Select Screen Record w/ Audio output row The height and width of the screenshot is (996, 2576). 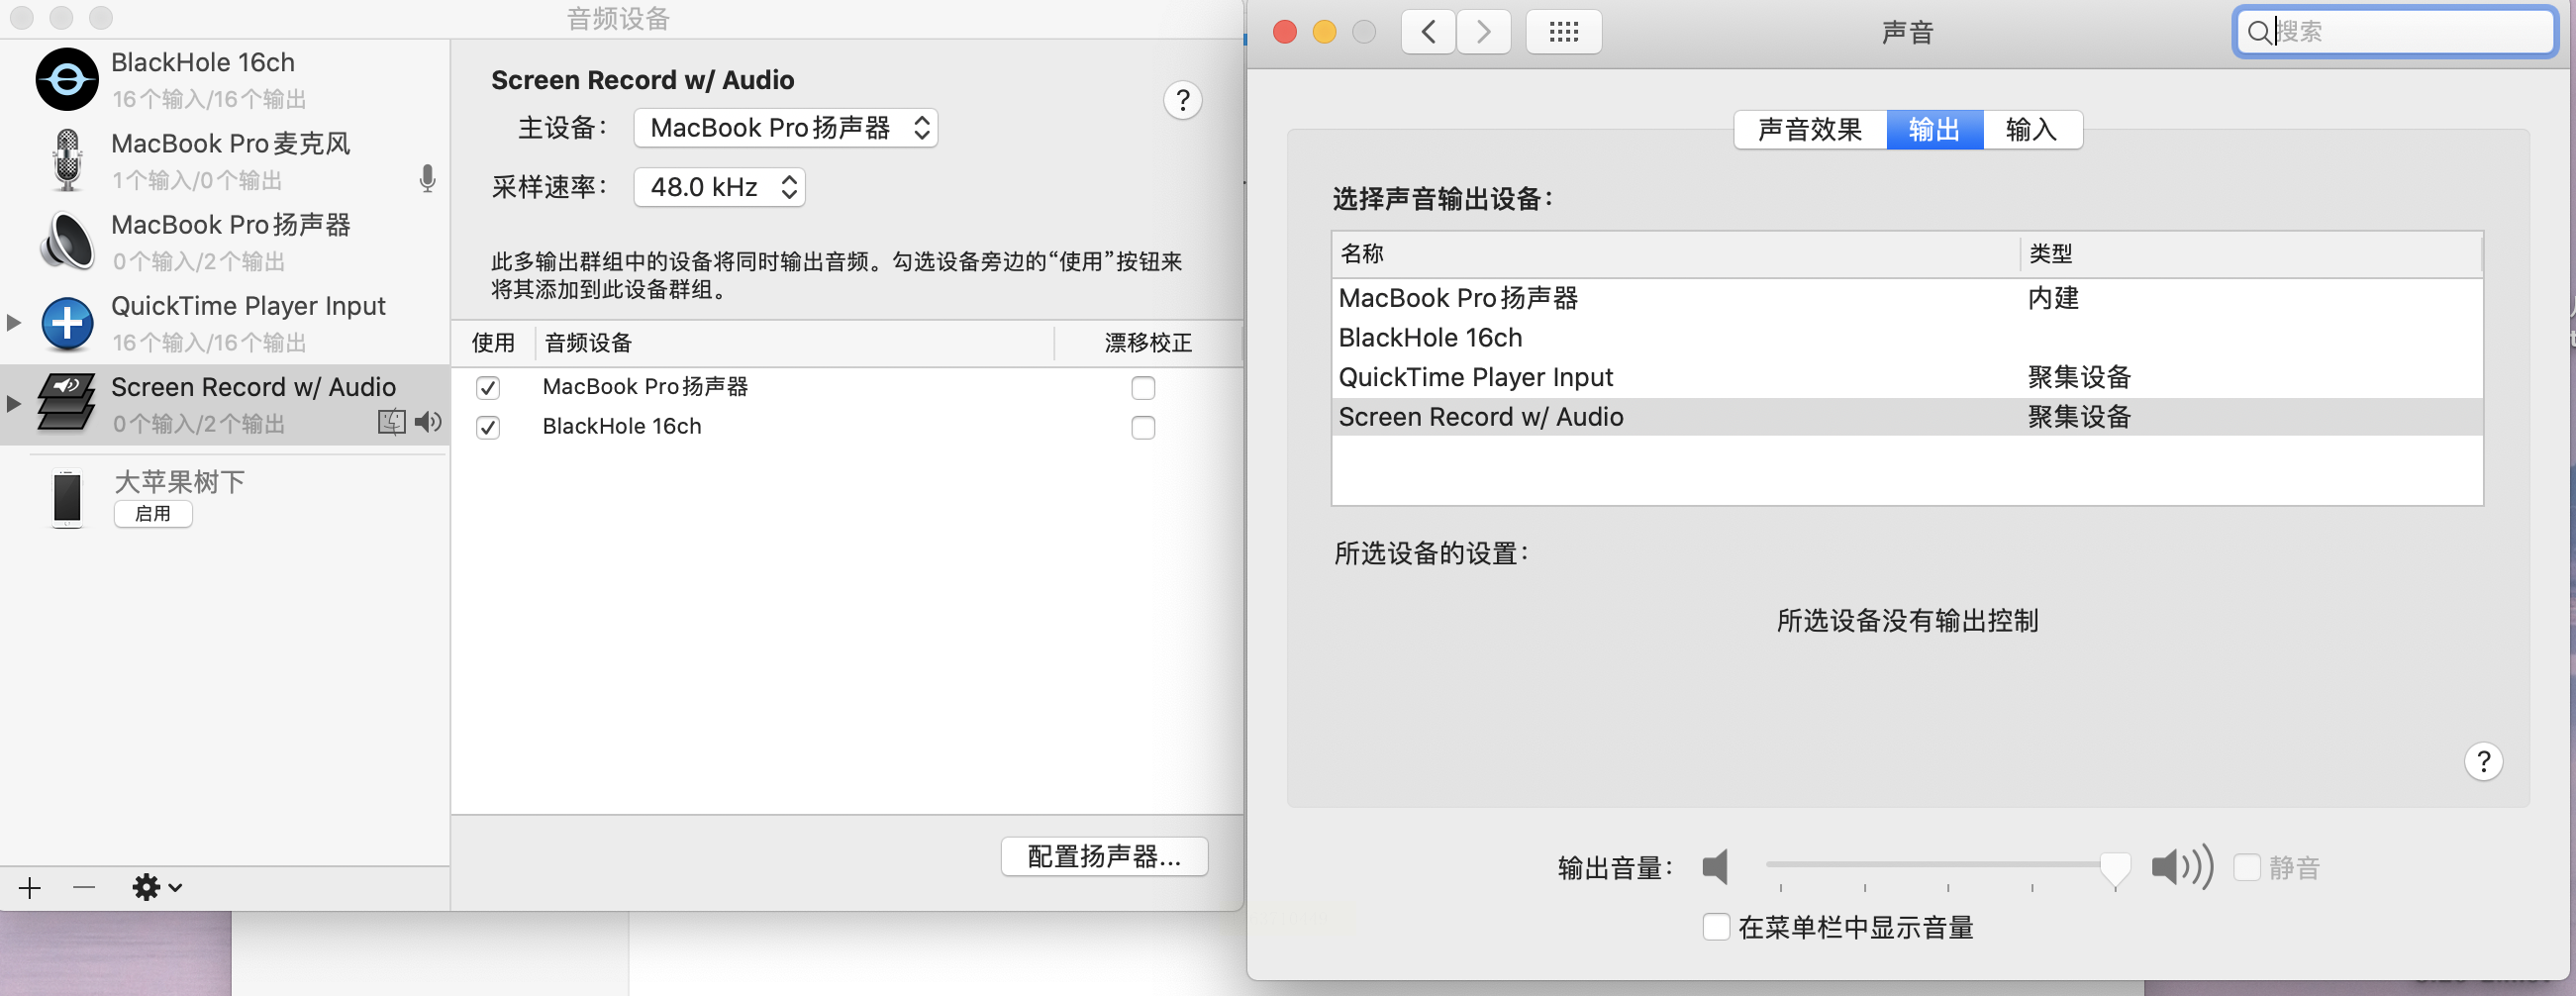pos(1907,417)
